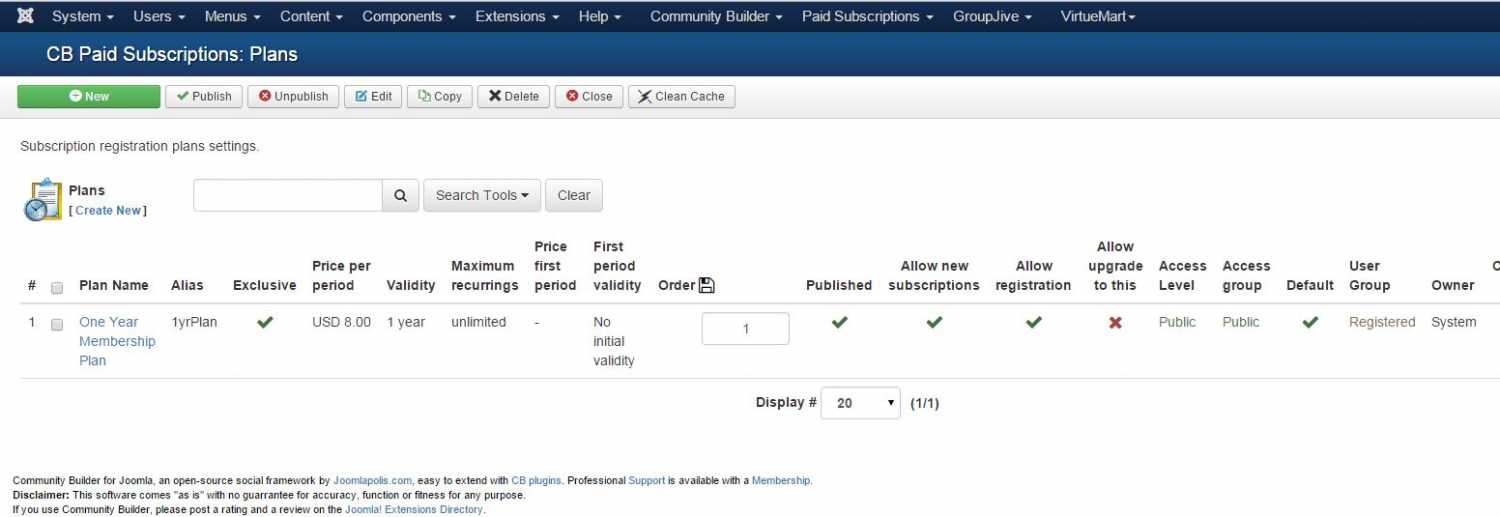The height and width of the screenshot is (517, 1500).
Task: Toggle the Allow registration checkmark
Action: (x=1034, y=322)
